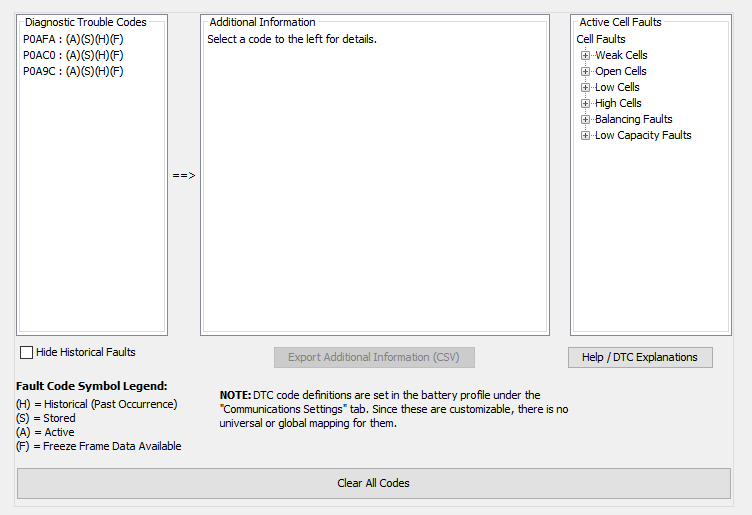The image size is (752, 515).
Task: Expand the Weak Cells tree node
Action: [x=586, y=55]
